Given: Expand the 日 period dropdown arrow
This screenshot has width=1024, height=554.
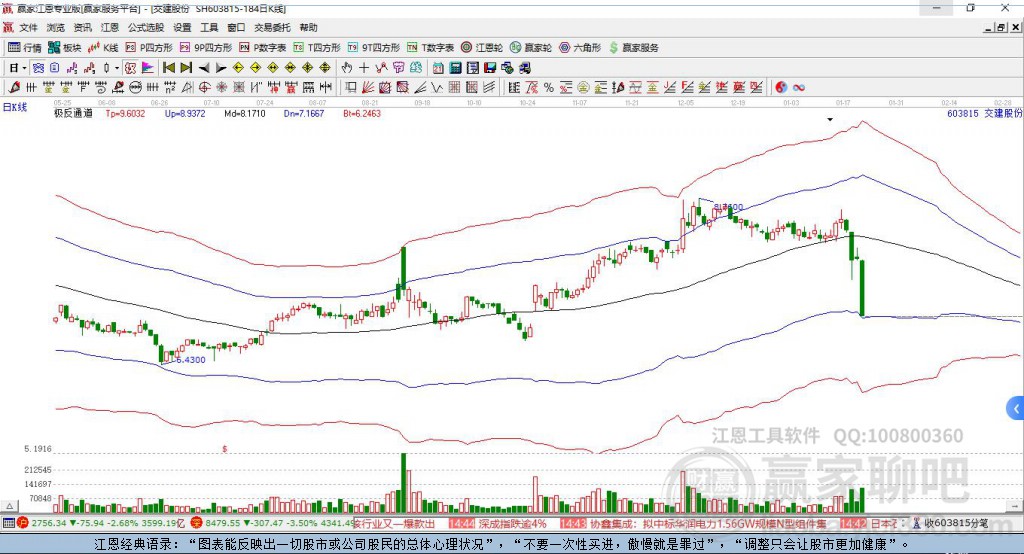Looking at the screenshot, I should point(24,68).
